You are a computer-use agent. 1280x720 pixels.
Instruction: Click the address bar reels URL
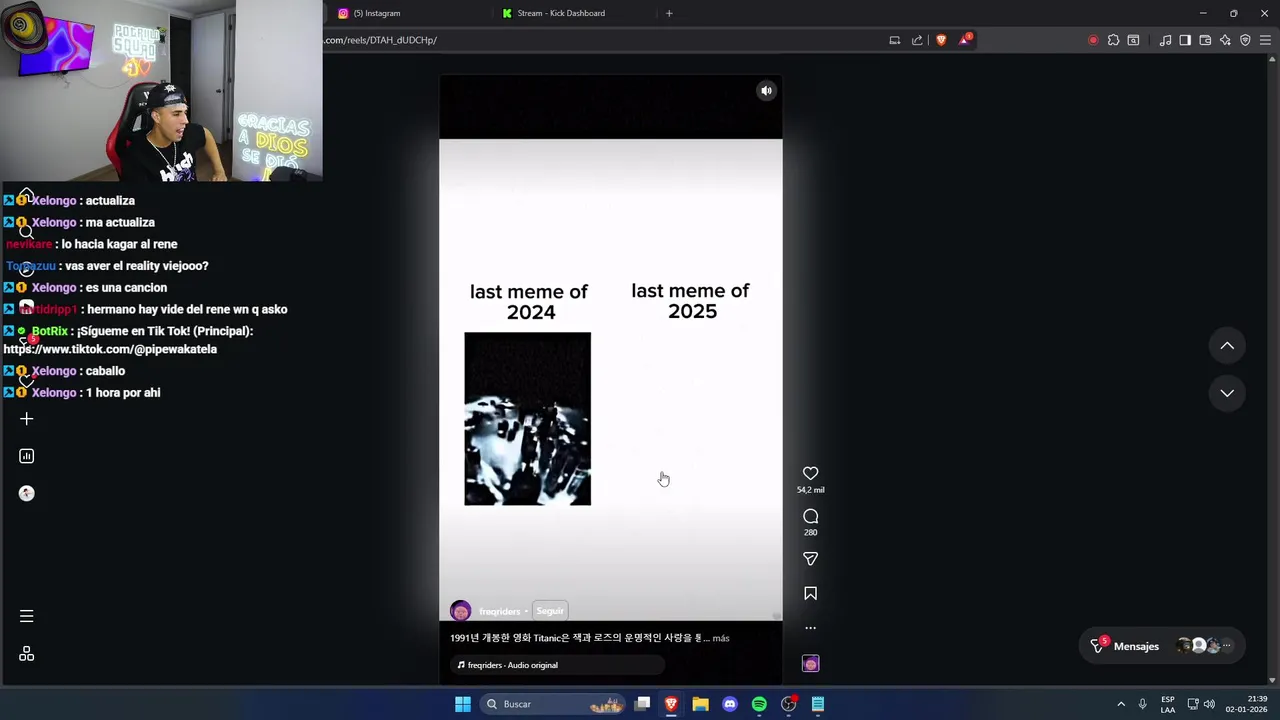coord(380,40)
